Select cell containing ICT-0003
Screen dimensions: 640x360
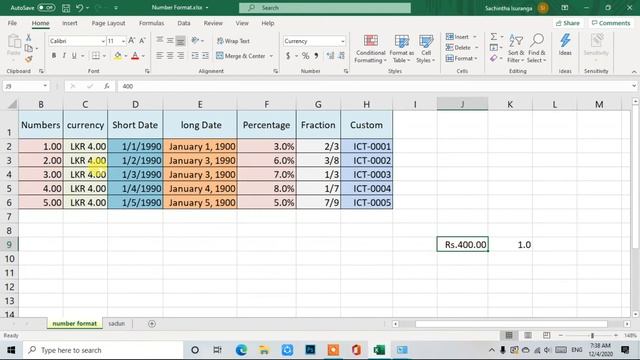367,175
